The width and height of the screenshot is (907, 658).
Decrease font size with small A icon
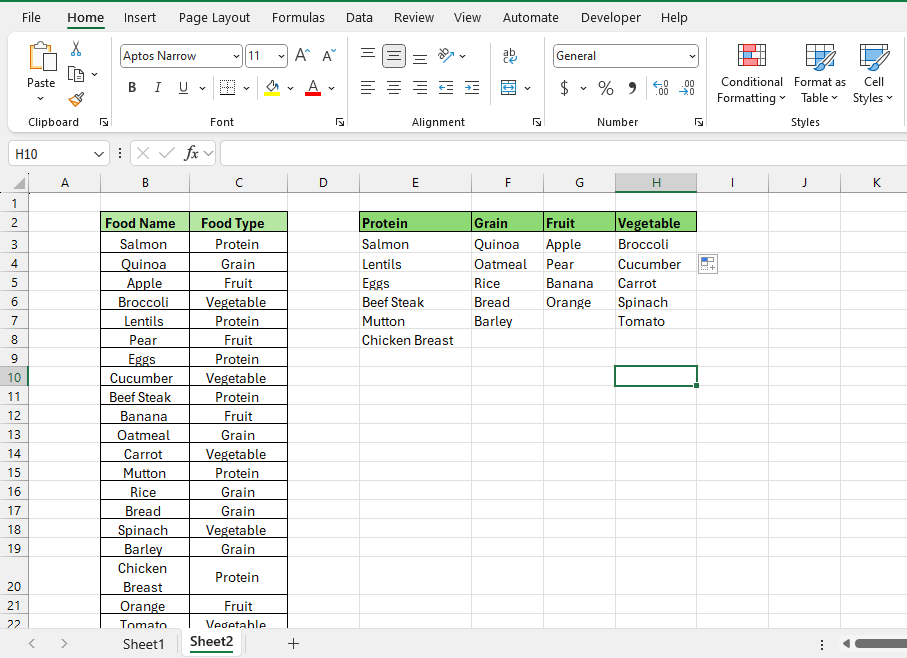coord(329,56)
